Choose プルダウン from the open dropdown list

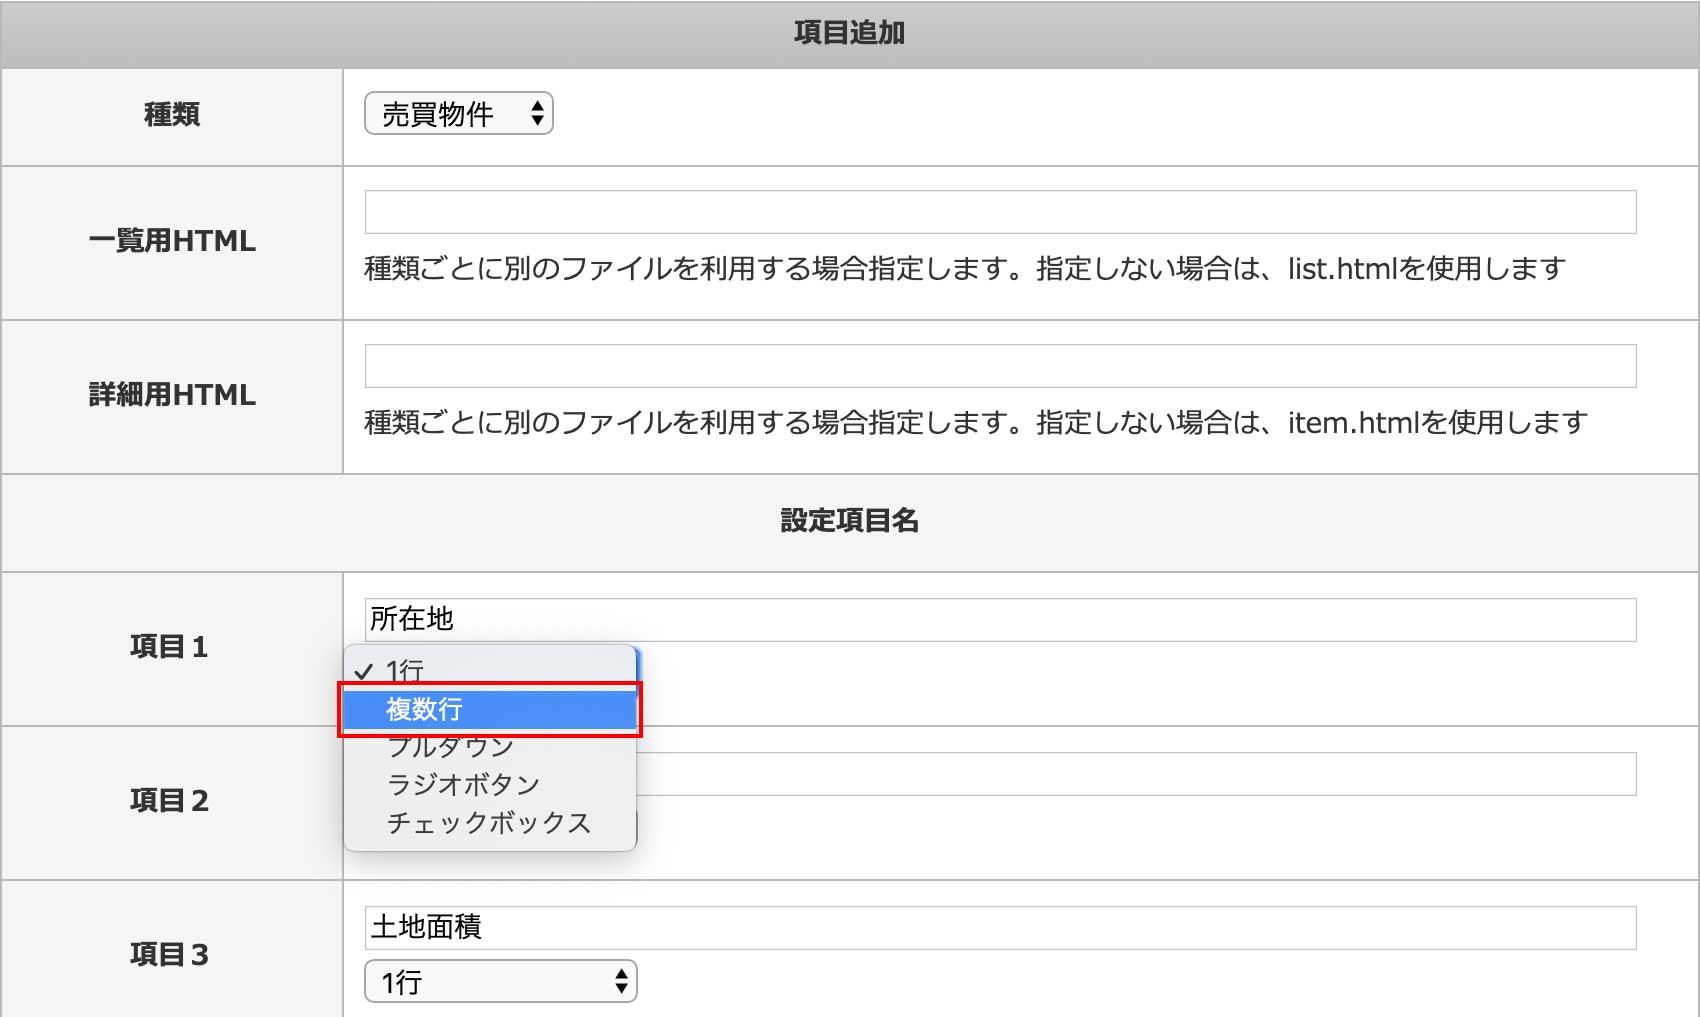(490, 747)
